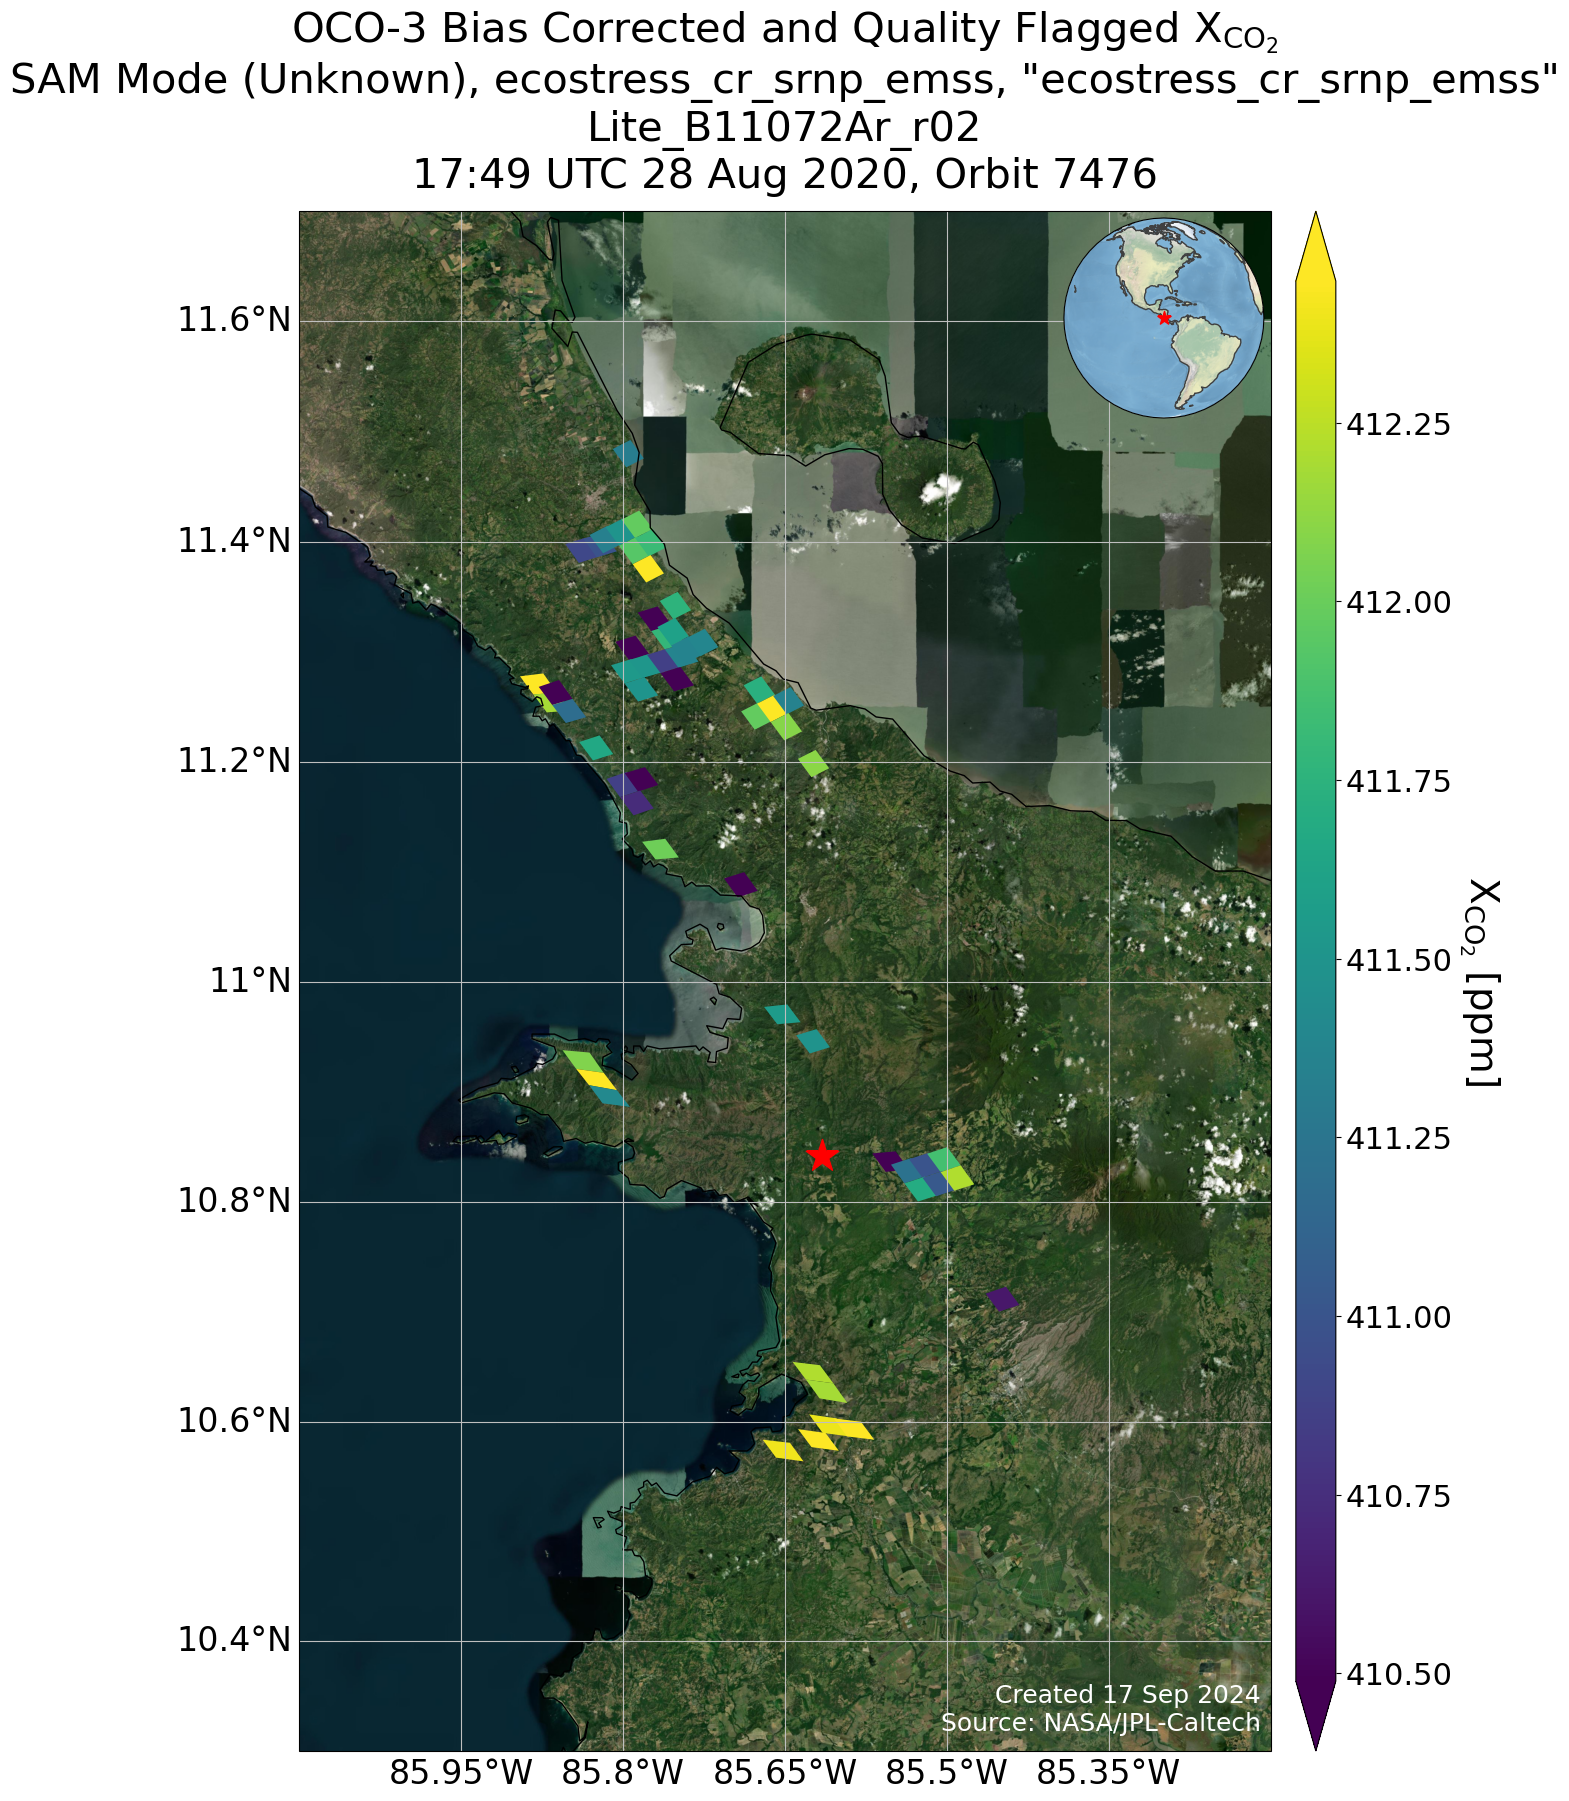Click the 11.6°N latitude label
The image size is (1569, 1801).
233,321
